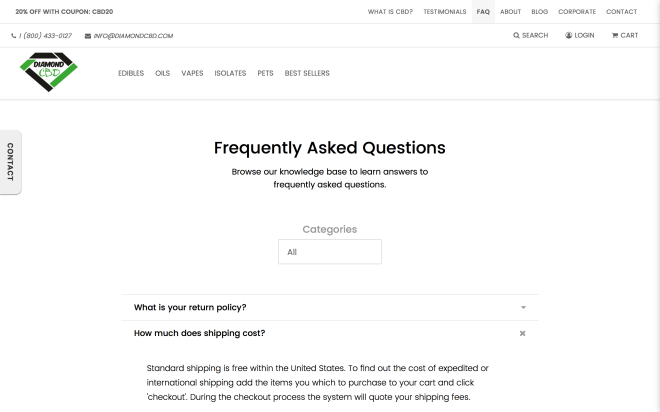Viewport: 660px width, 412px height.
Task: Click the search magnifier icon
Action: tap(516, 35)
